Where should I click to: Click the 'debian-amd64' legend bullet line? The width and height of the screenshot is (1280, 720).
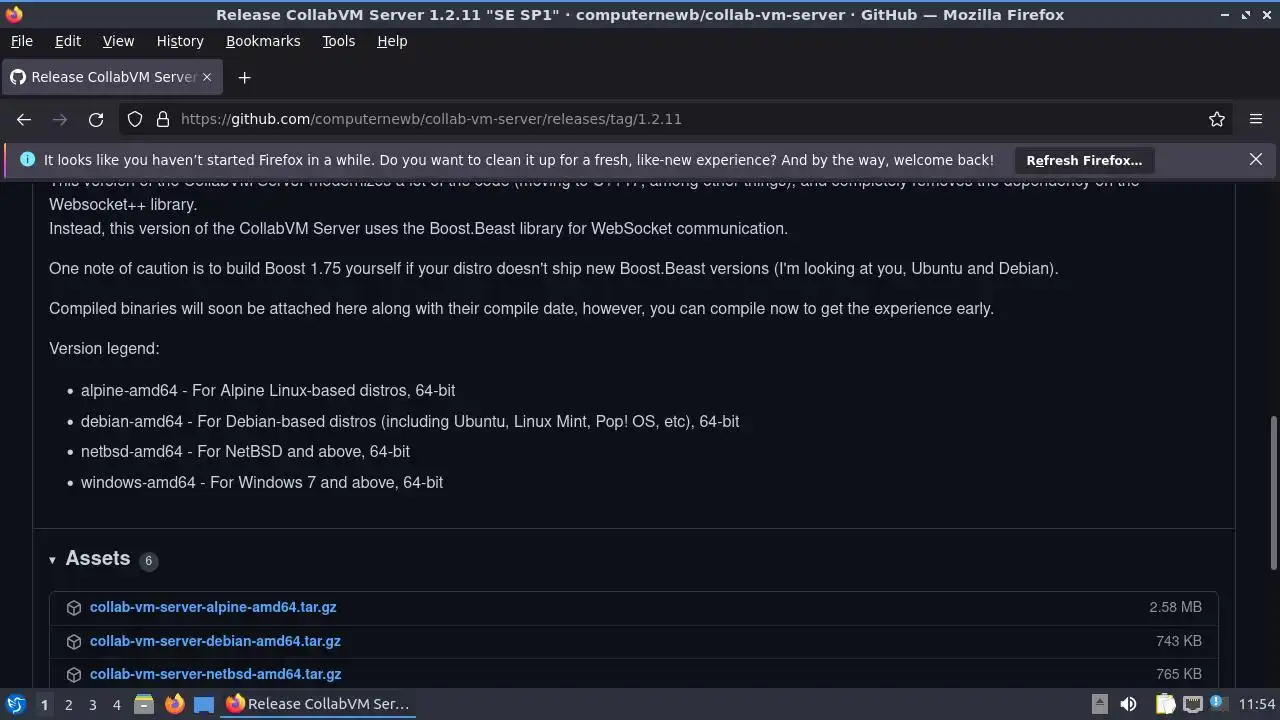point(410,421)
